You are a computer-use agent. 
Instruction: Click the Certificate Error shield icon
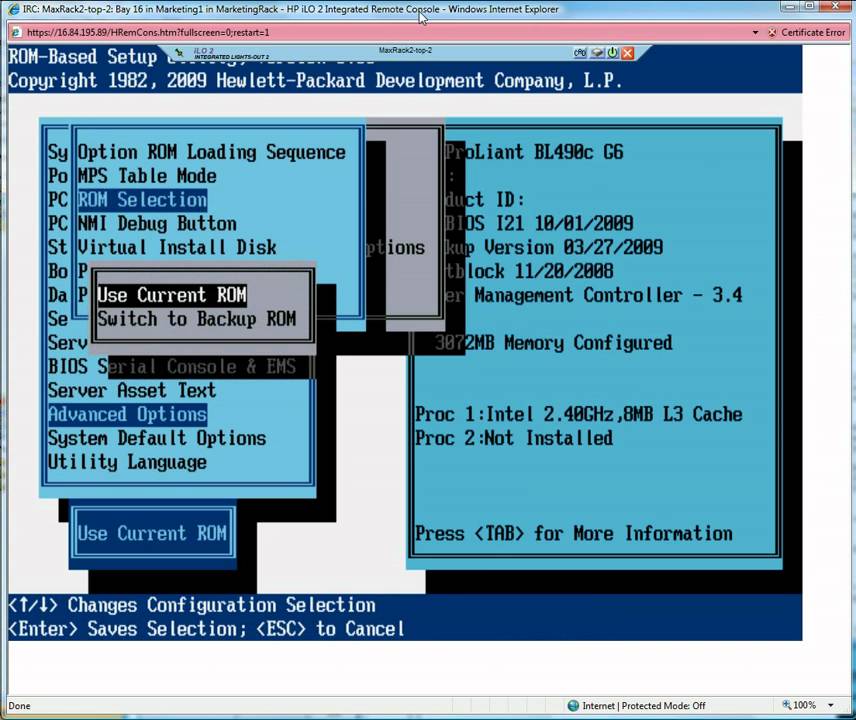[x=772, y=33]
